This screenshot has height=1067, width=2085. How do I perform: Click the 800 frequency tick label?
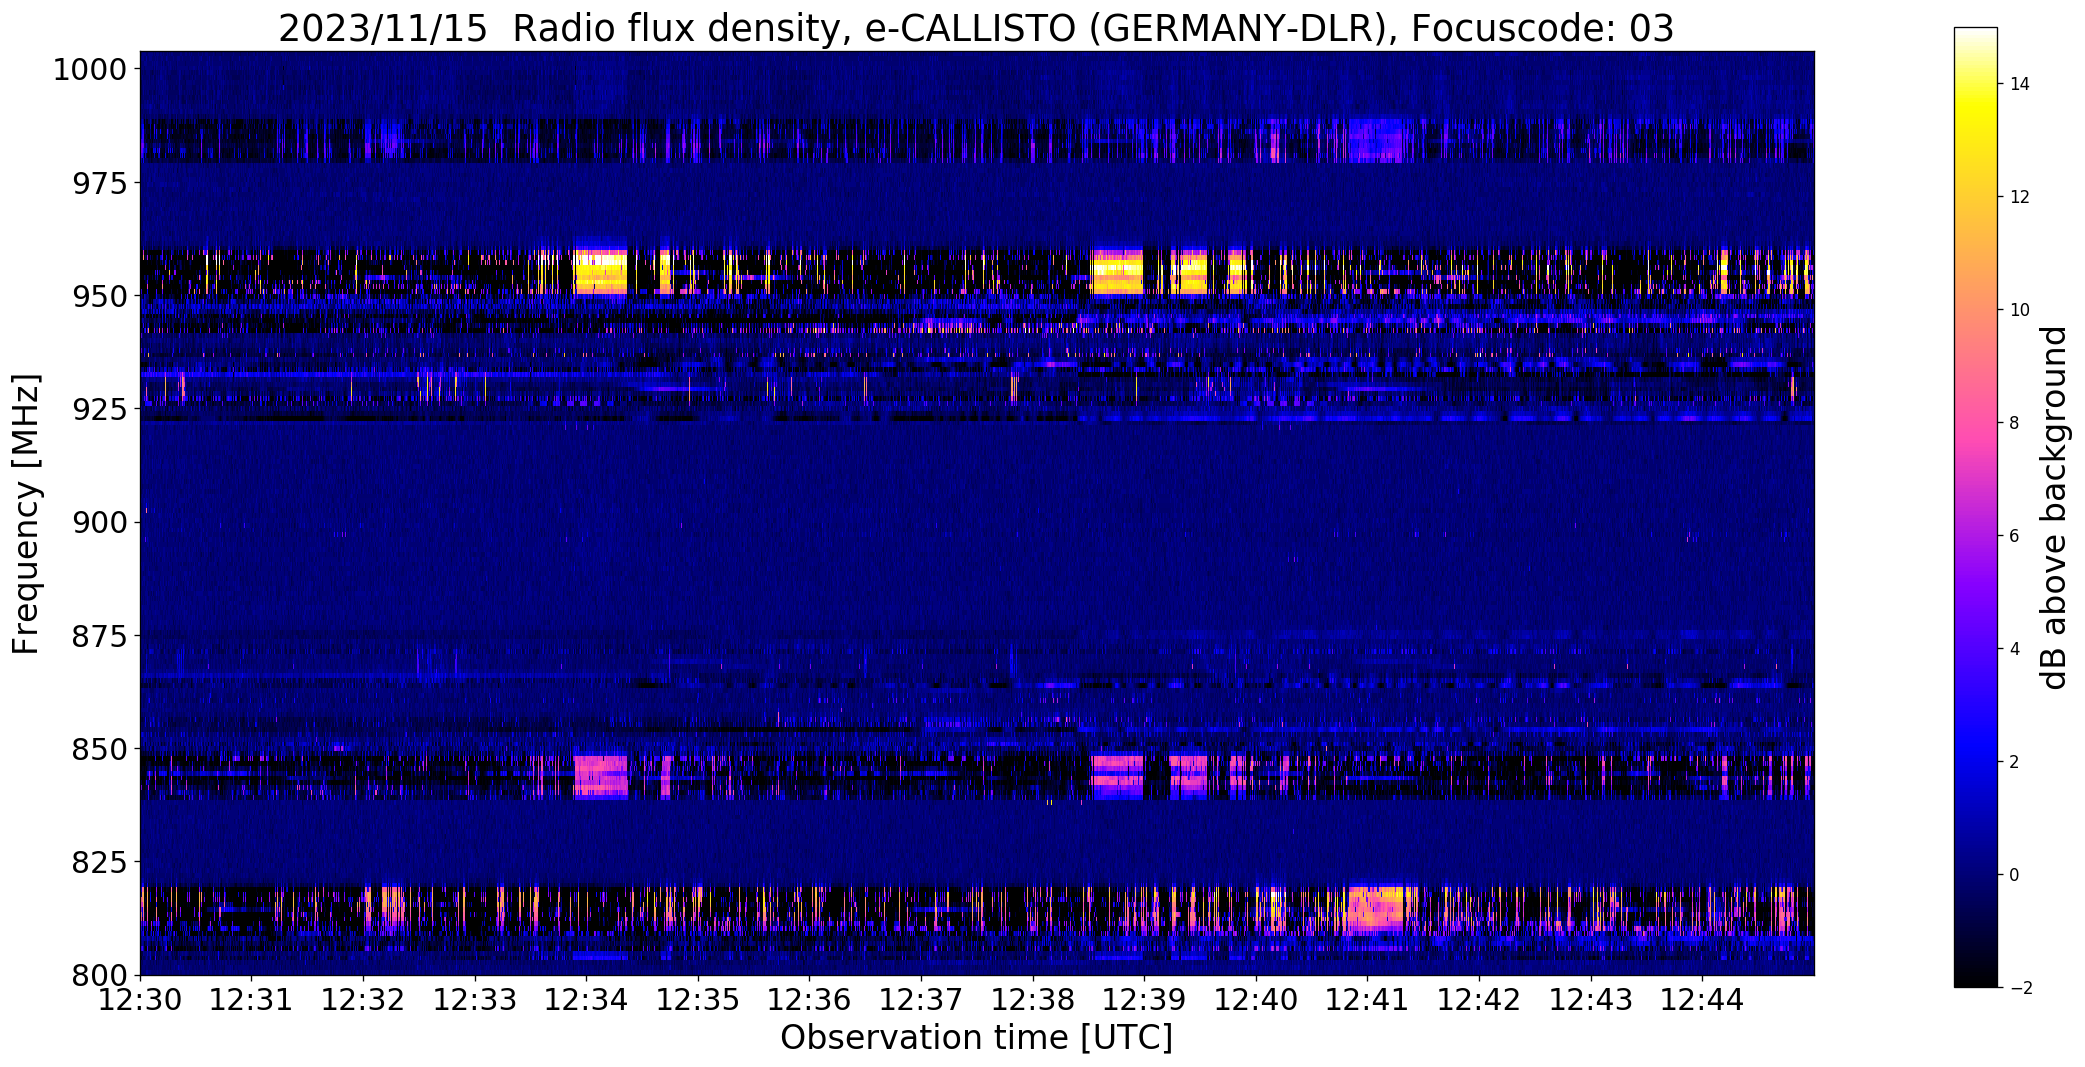click(100, 974)
